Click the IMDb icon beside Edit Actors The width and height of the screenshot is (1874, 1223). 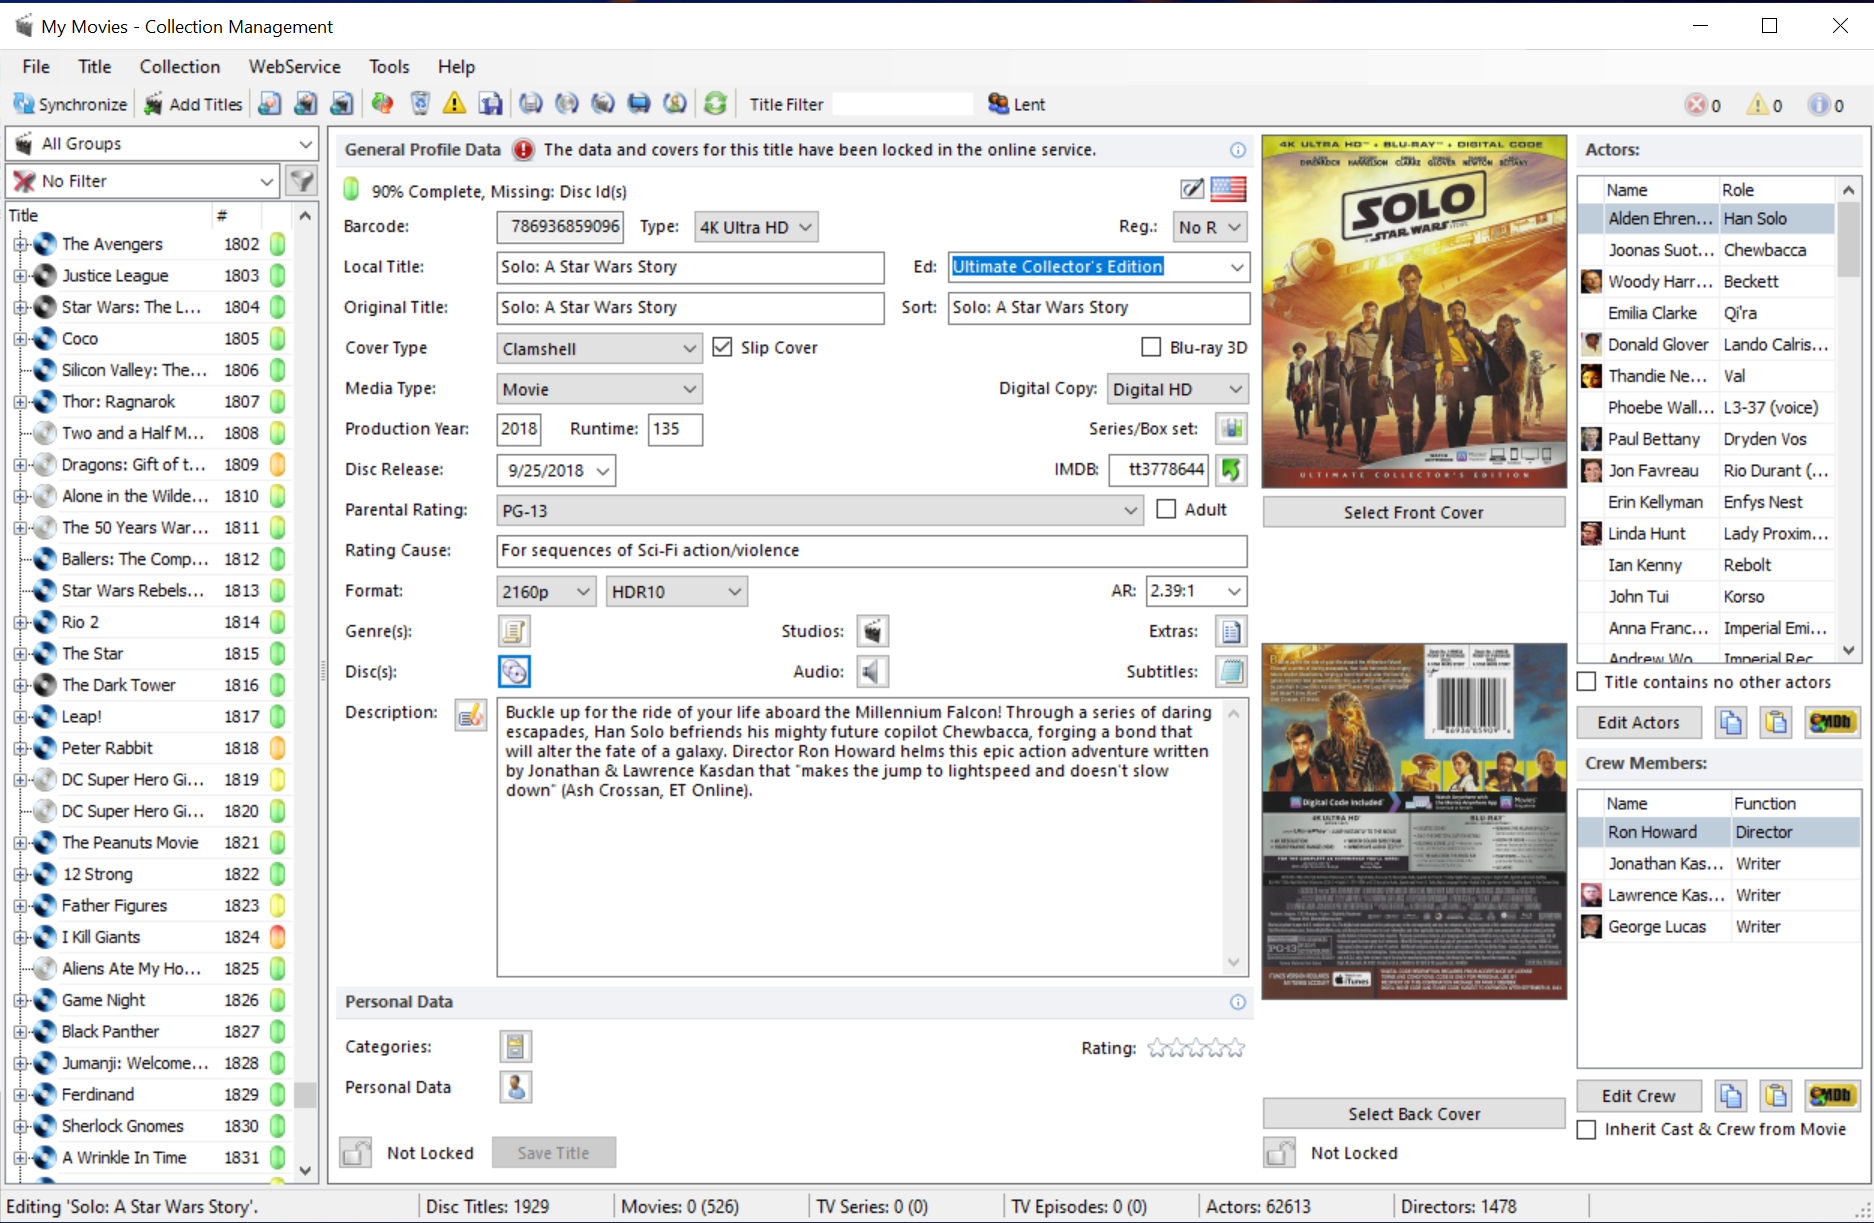1832,722
